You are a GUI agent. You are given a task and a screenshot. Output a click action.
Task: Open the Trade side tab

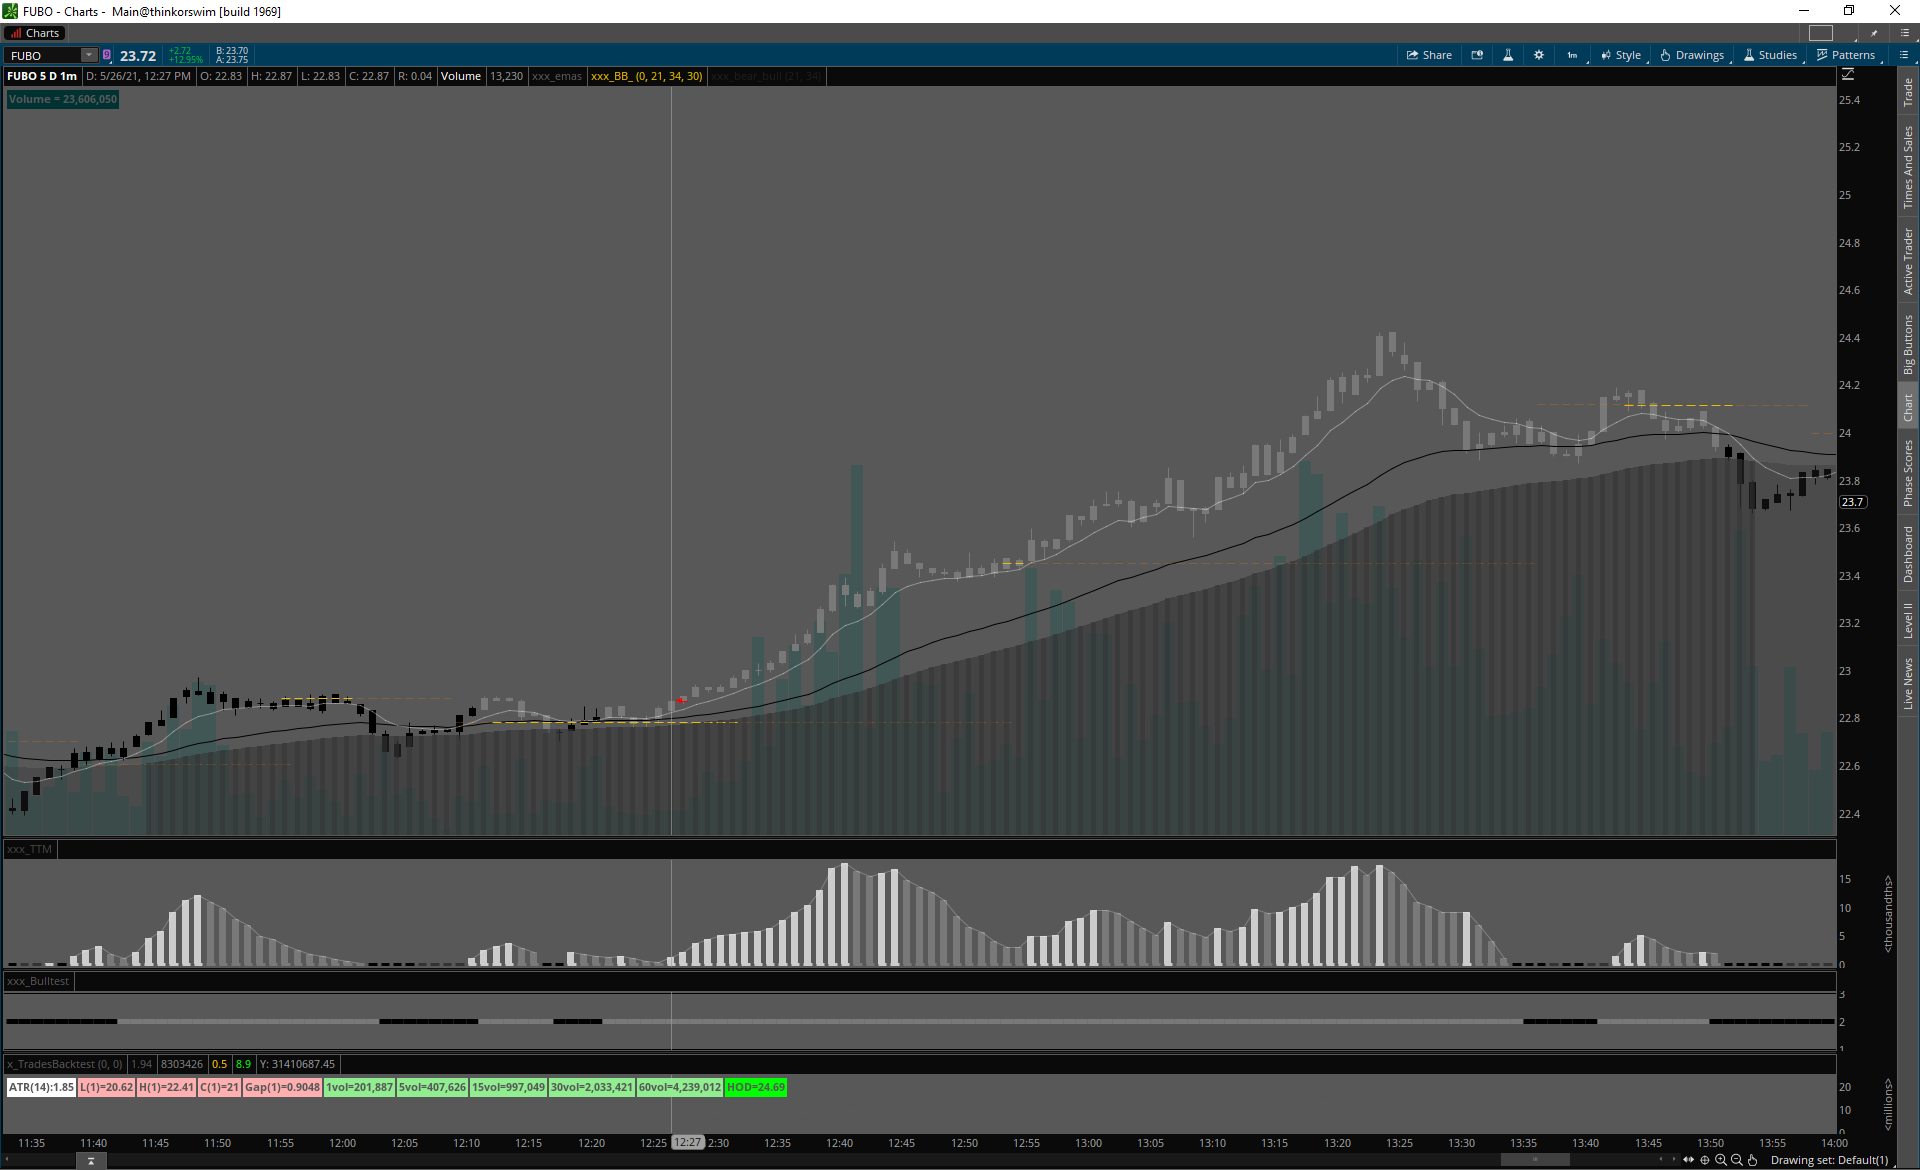(1908, 93)
